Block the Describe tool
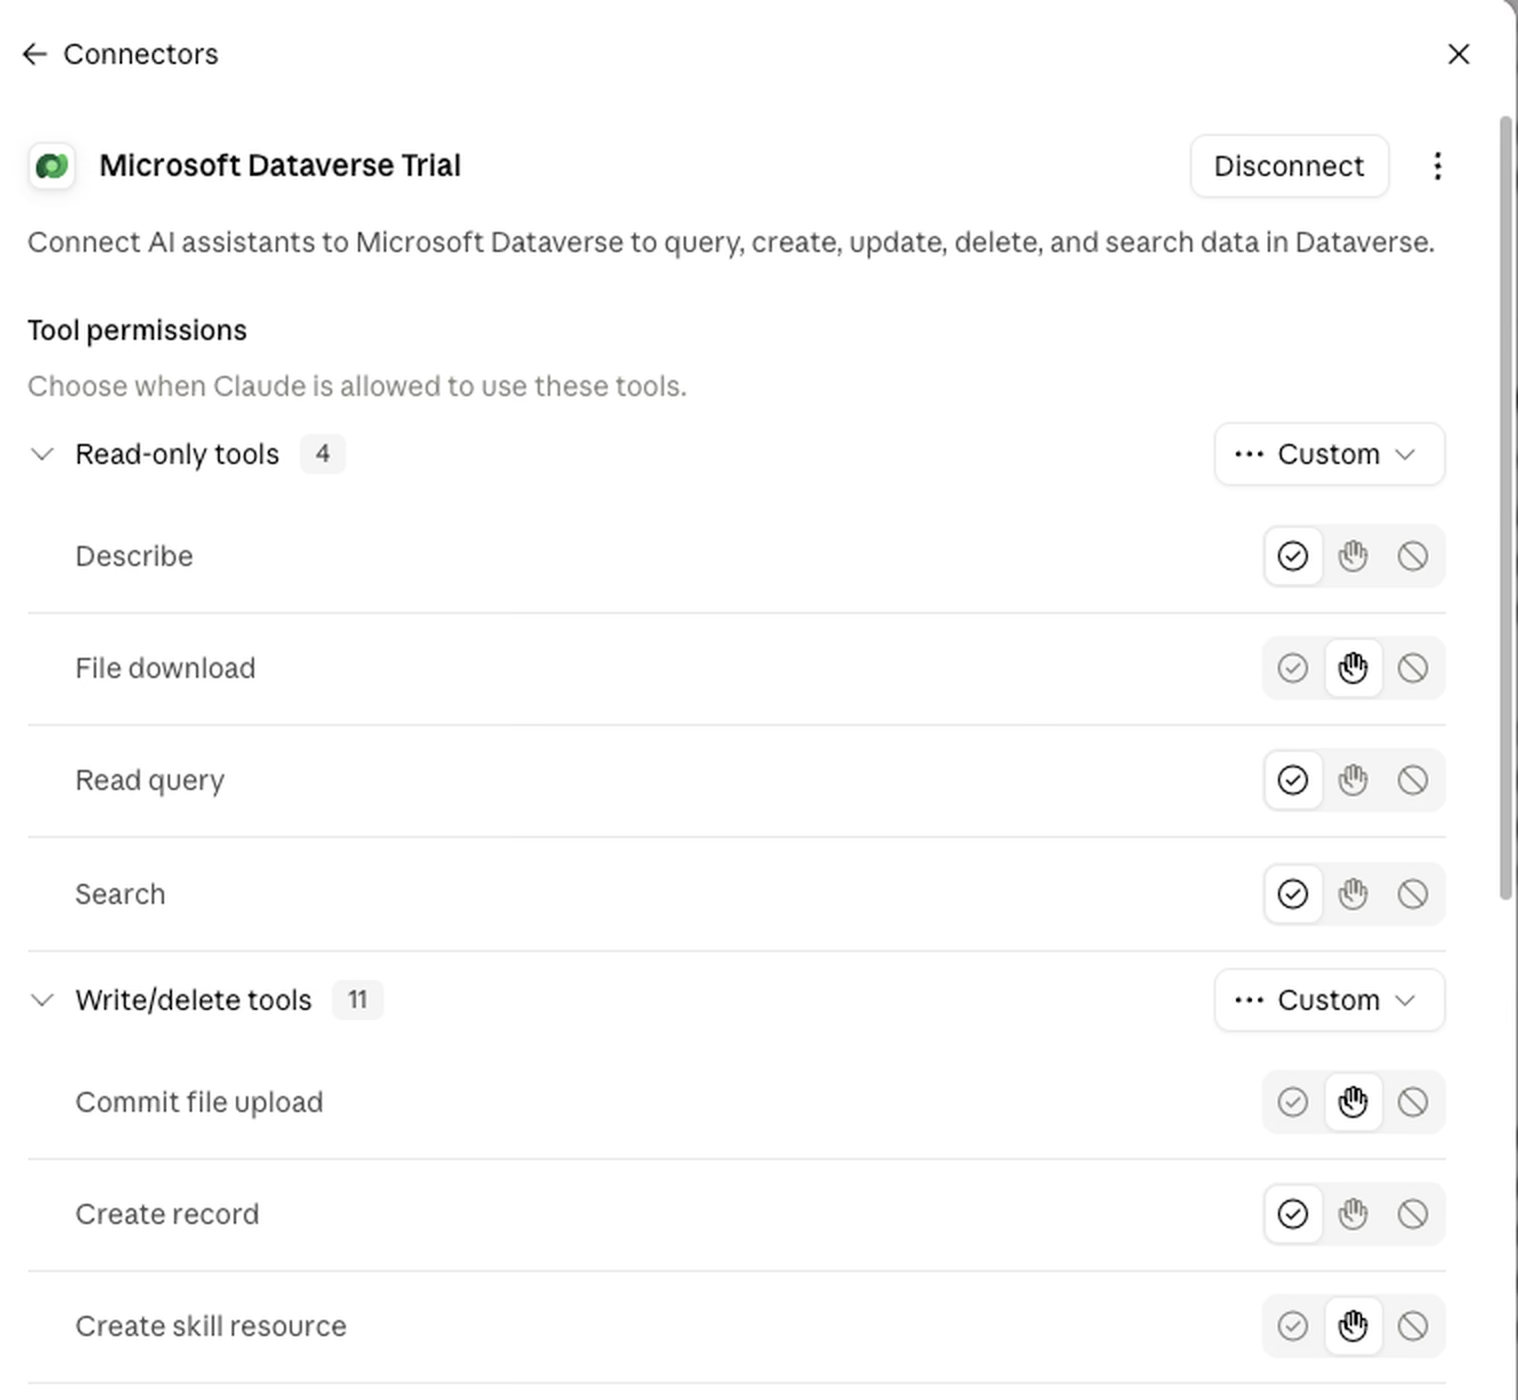The height and width of the screenshot is (1400, 1518). 1413,556
